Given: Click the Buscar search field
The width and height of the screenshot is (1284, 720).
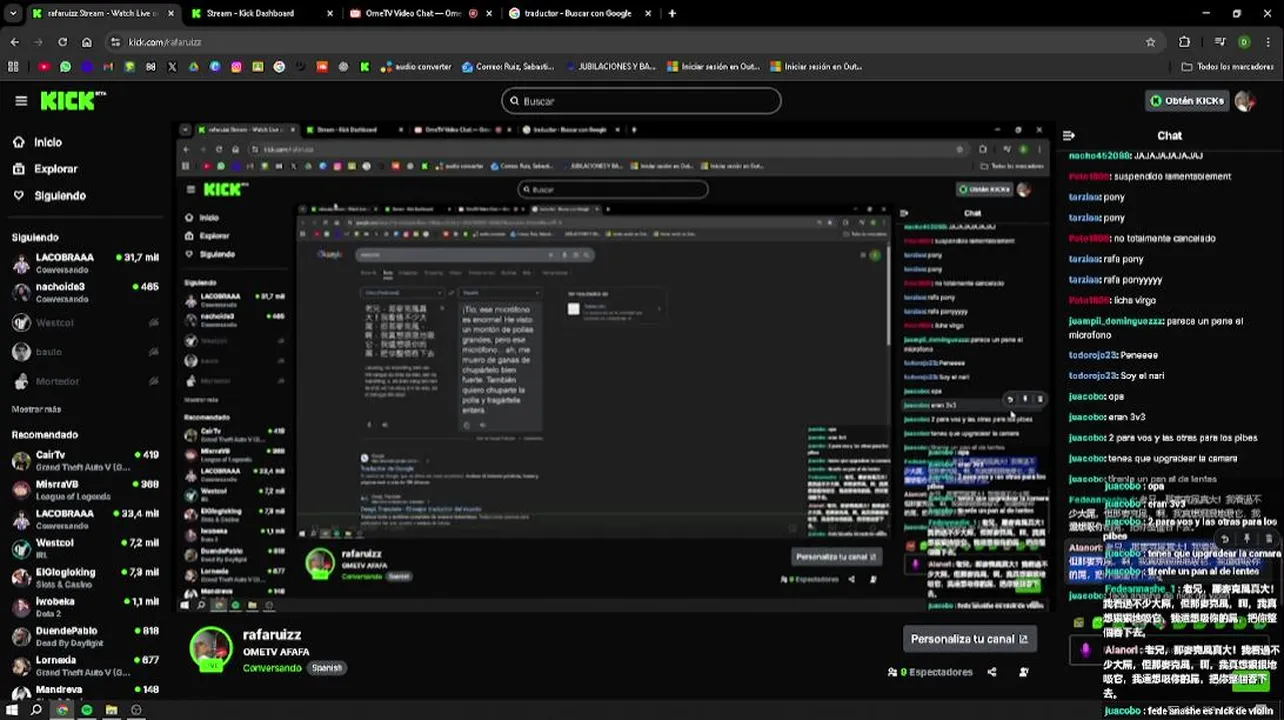Looking at the screenshot, I should point(641,101).
